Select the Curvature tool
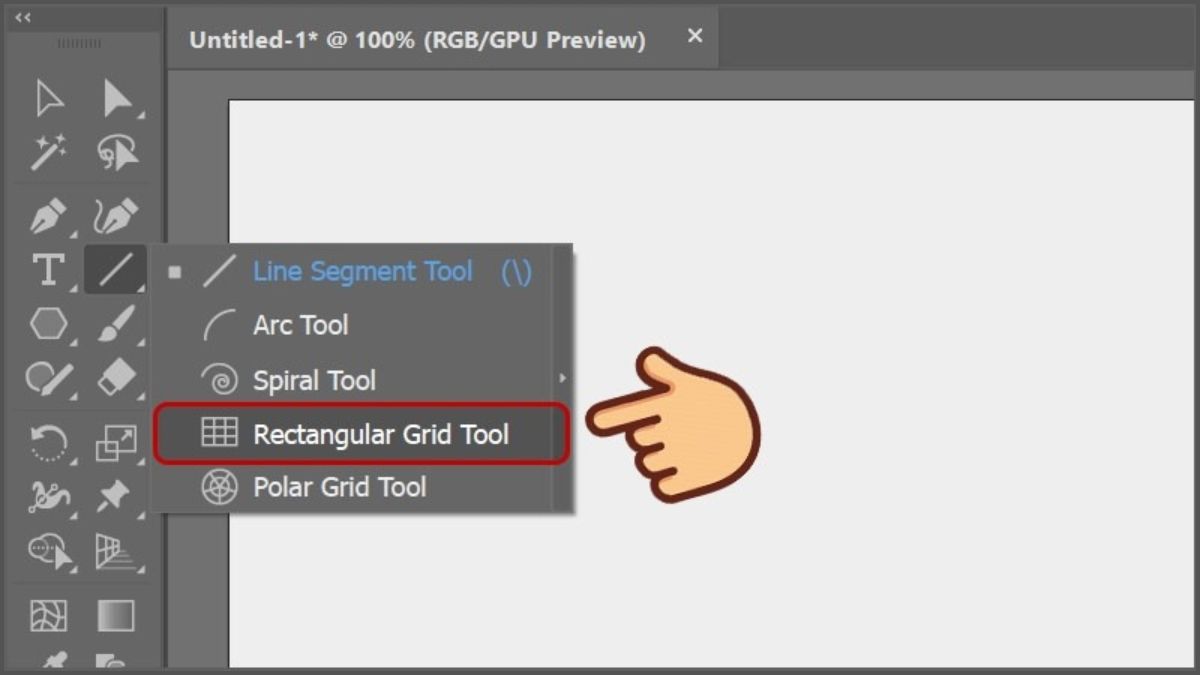 (x=118, y=216)
